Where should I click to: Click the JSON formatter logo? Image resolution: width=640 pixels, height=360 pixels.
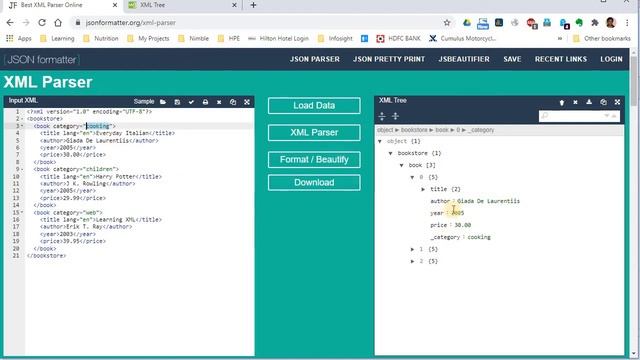(42, 60)
